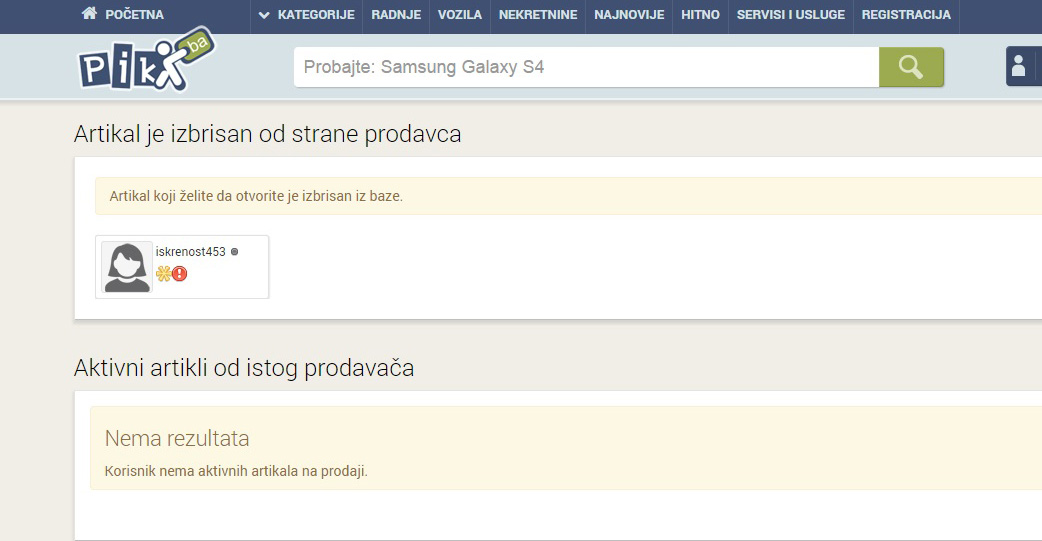
Task: Click the yellow asterisk badge icon
Action: [x=163, y=273]
